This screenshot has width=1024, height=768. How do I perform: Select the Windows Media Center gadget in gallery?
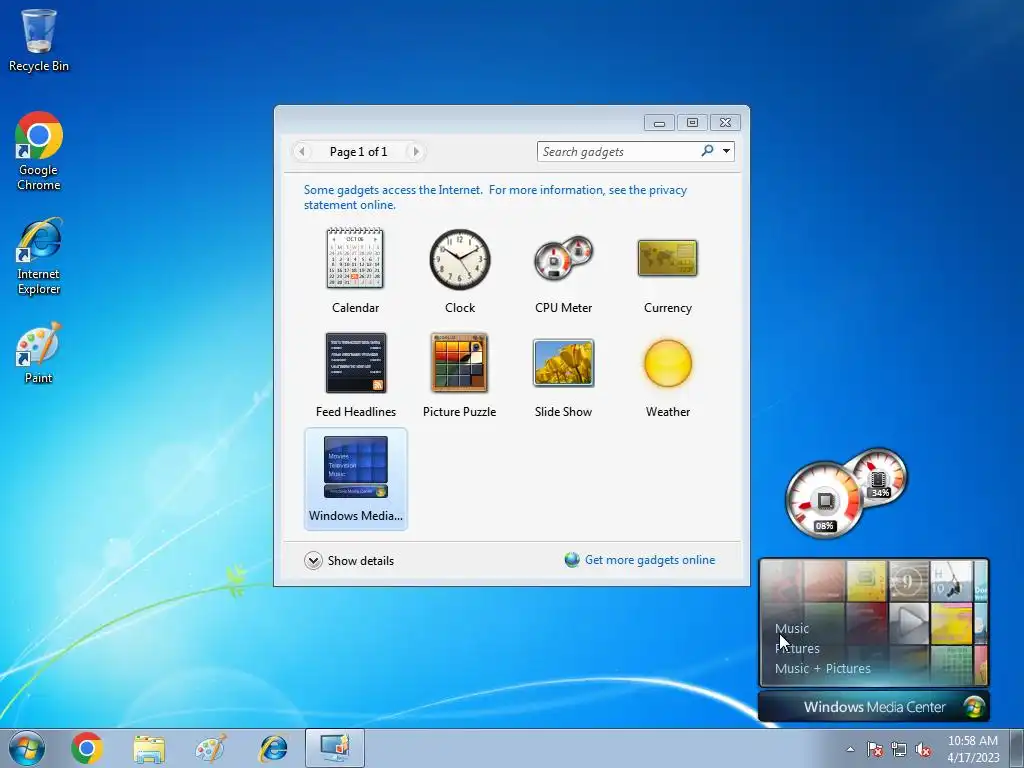pos(355,479)
